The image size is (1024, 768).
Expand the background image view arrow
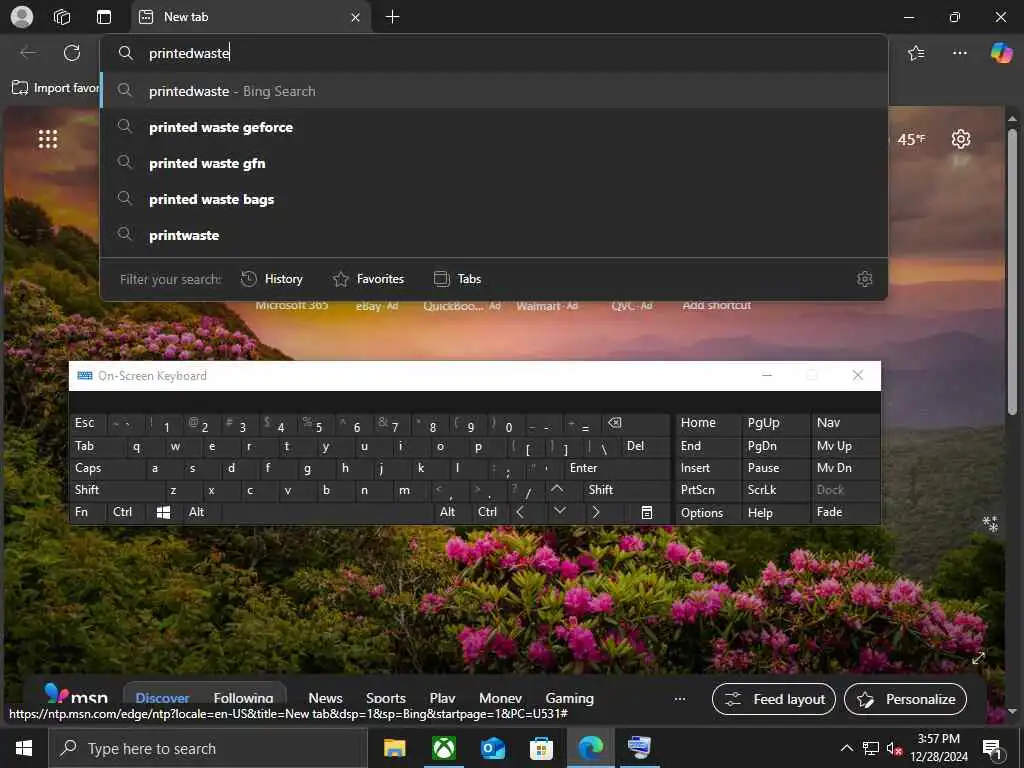(x=978, y=658)
